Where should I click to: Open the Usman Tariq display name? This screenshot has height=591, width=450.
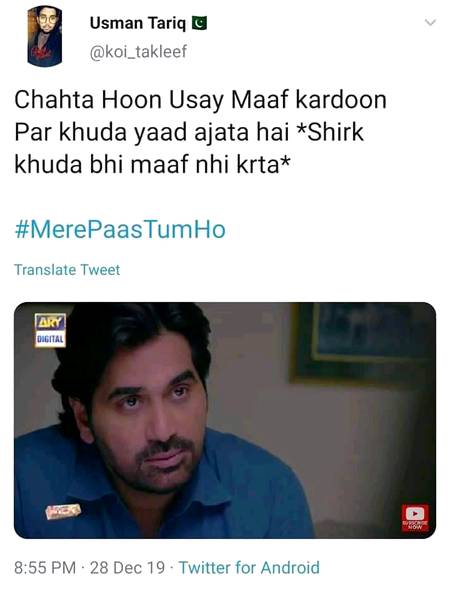point(138,23)
